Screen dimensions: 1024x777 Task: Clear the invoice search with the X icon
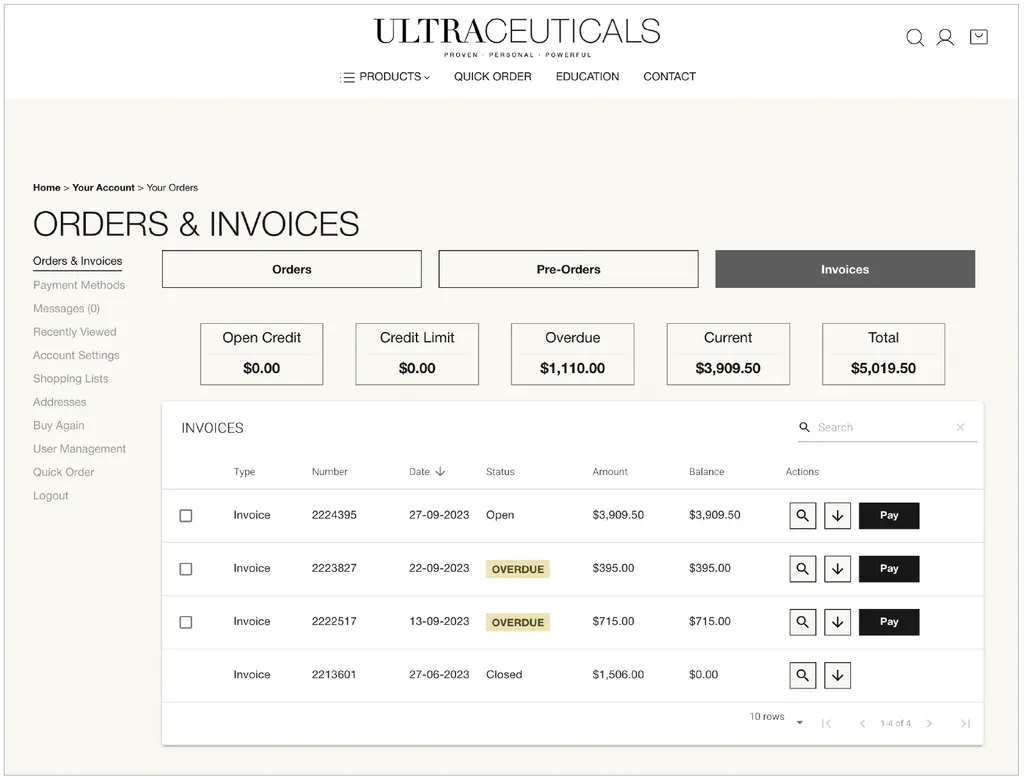pyautogui.click(x=960, y=427)
